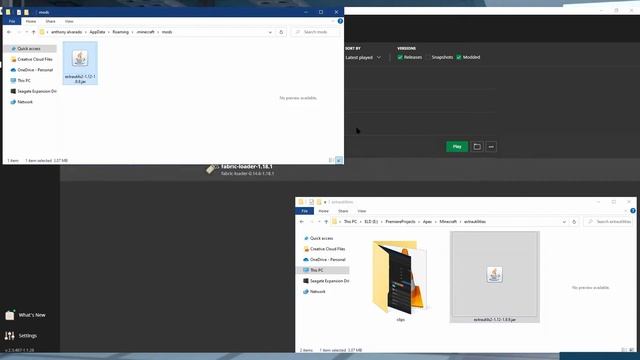The height and width of the screenshot is (360, 640).
Task: Open What's New in the launcher sidebar
Action: click(x=26, y=315)
